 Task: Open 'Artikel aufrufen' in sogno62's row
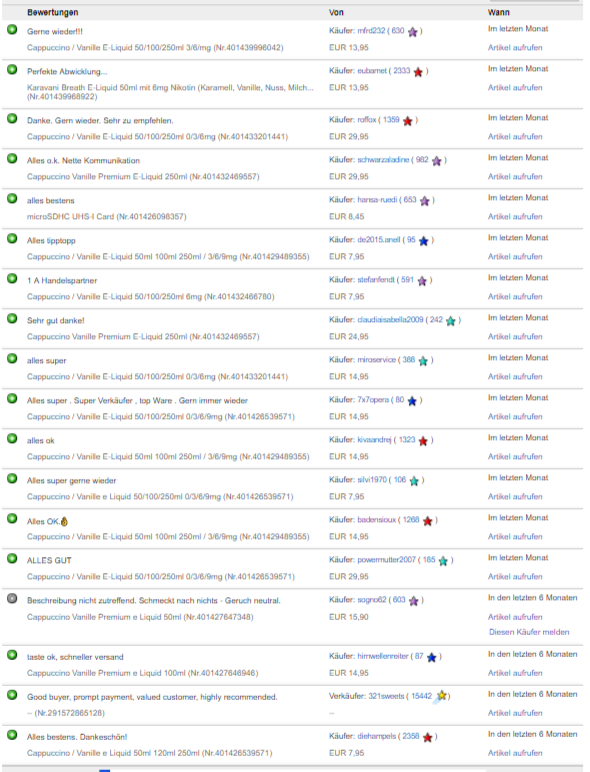click(x=515, y=617)
